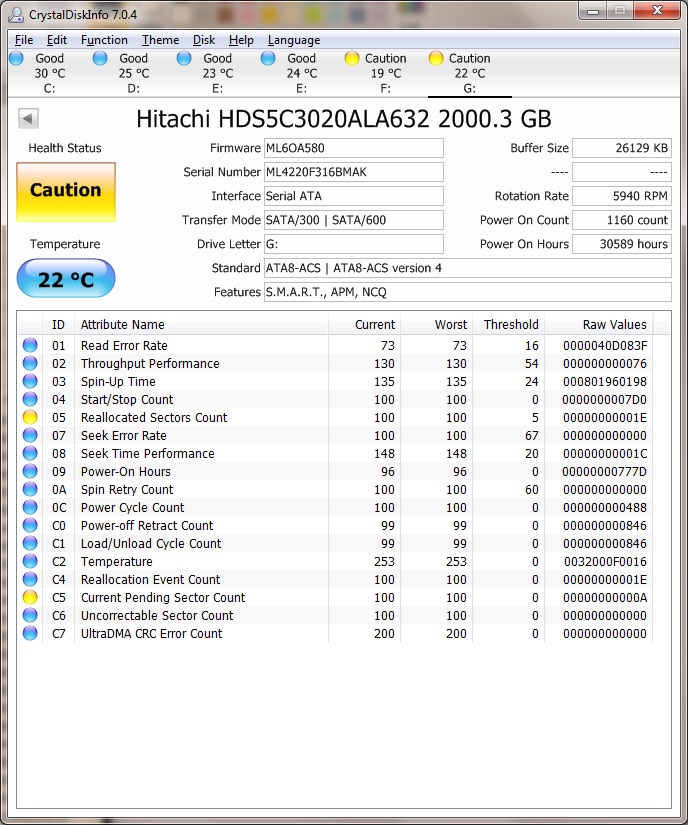Open the Language menu
The image size is (688, 825).
(294, 40)
